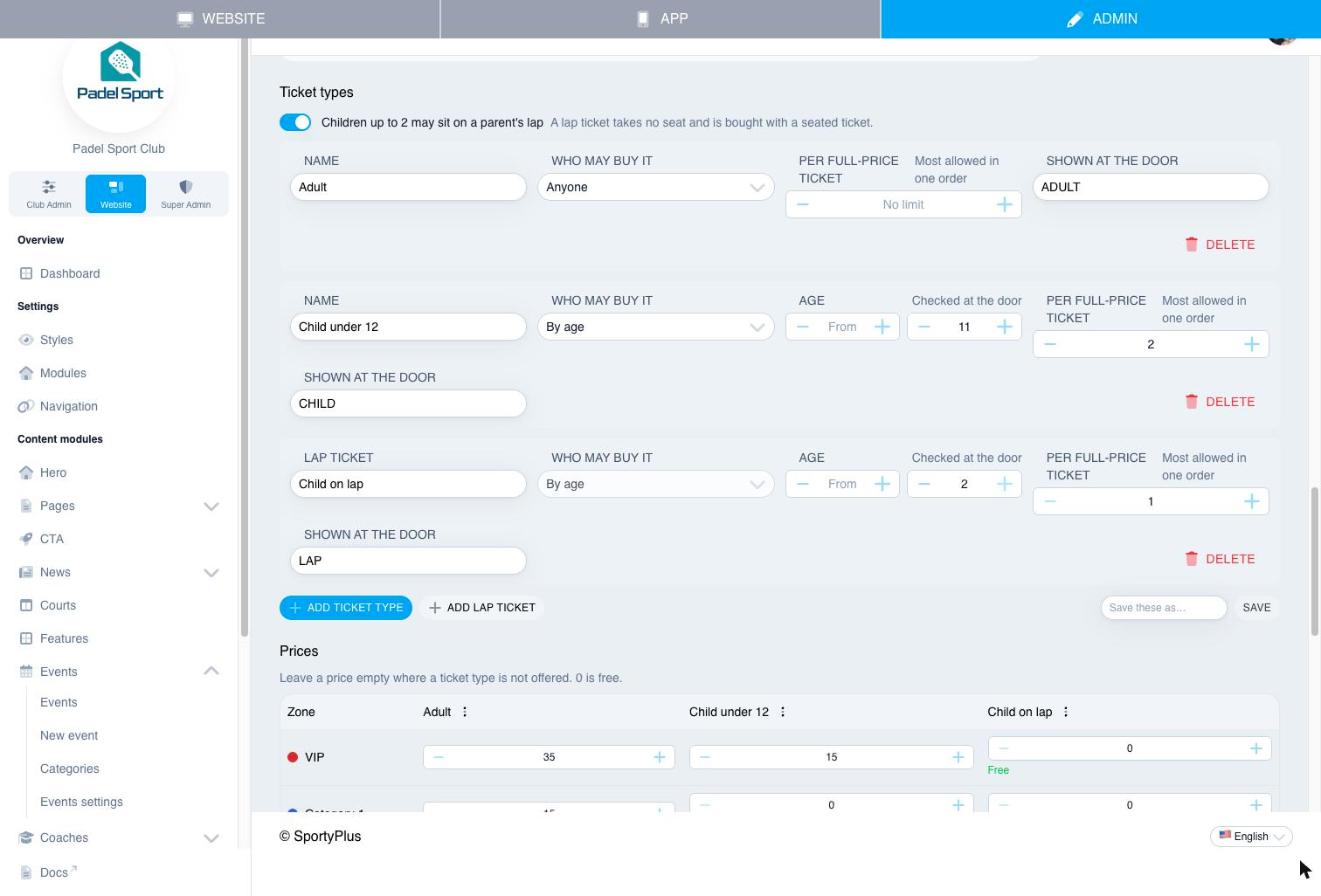Open Child under 12 'By age' dropdown
The height and width of the screenshot is (896, 1321).
click(x=656, y=327)
